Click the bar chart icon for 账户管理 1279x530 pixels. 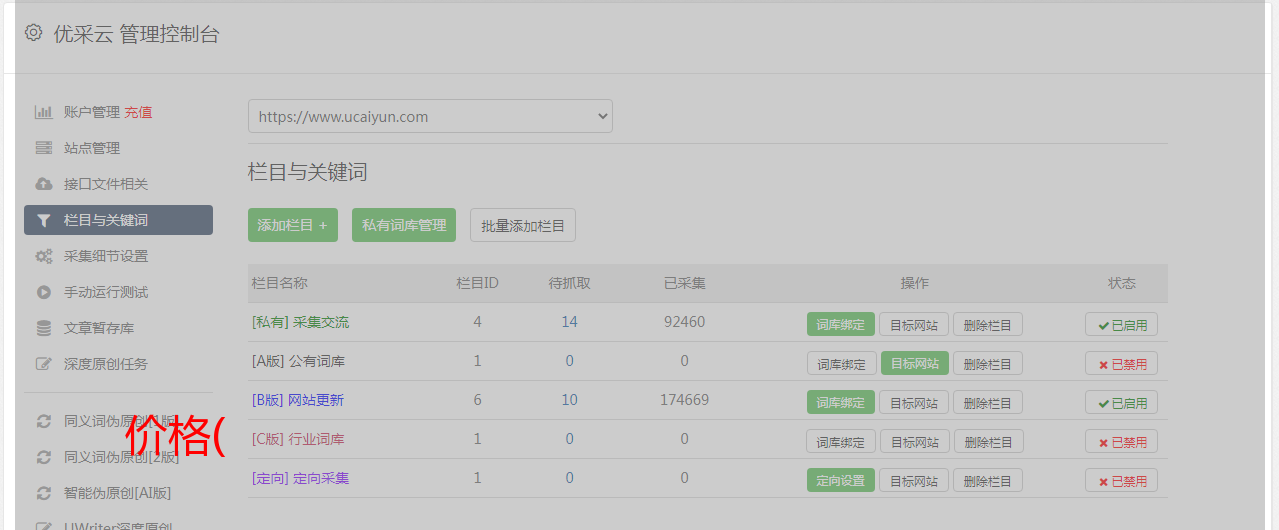pyautogui.click(x=43, y=112)
